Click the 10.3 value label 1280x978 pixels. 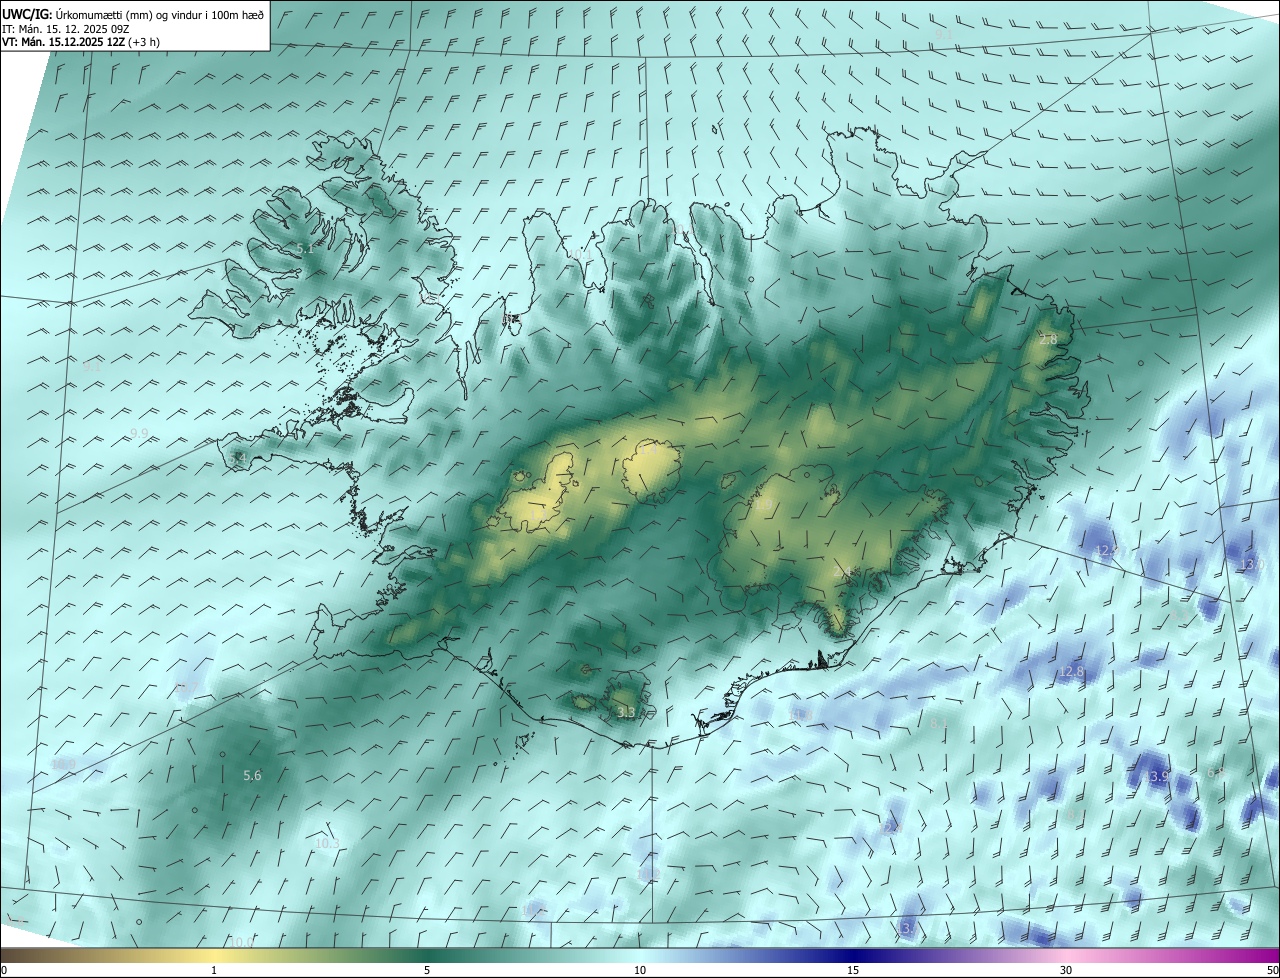(327, 843)
